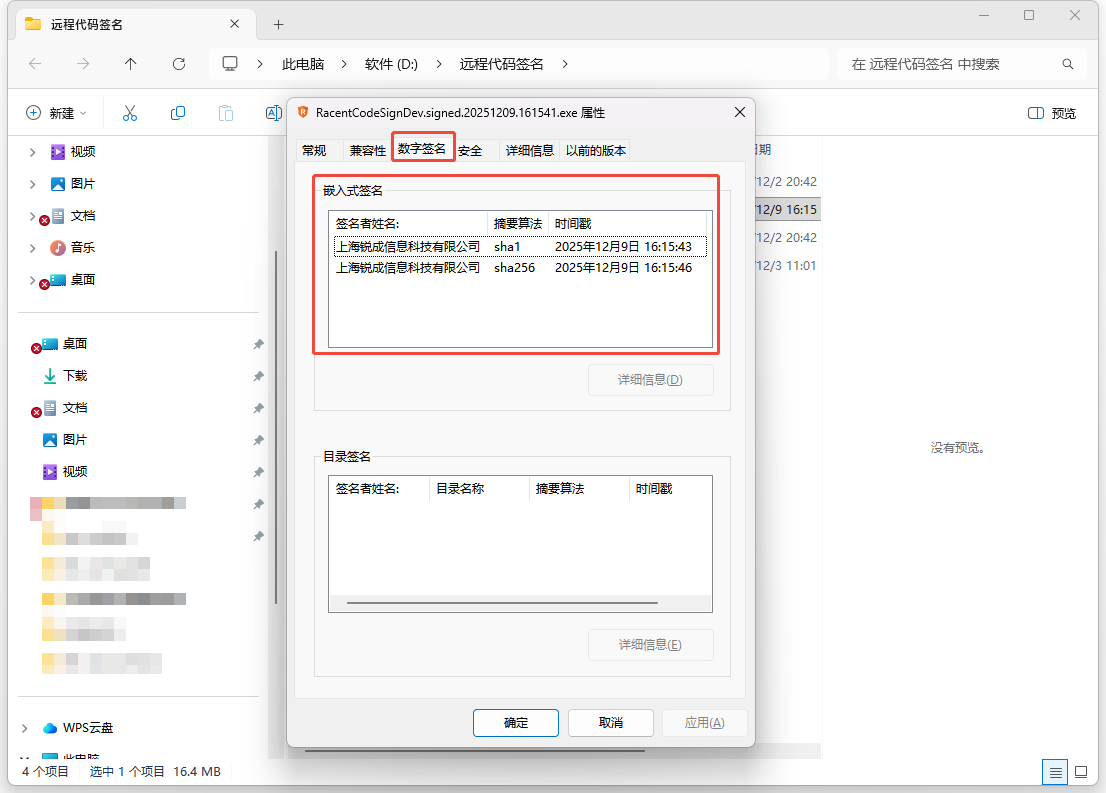Switch to the 兼容性 tab in Properties
Screen dimensions: 1106x793
coord(366,150)
